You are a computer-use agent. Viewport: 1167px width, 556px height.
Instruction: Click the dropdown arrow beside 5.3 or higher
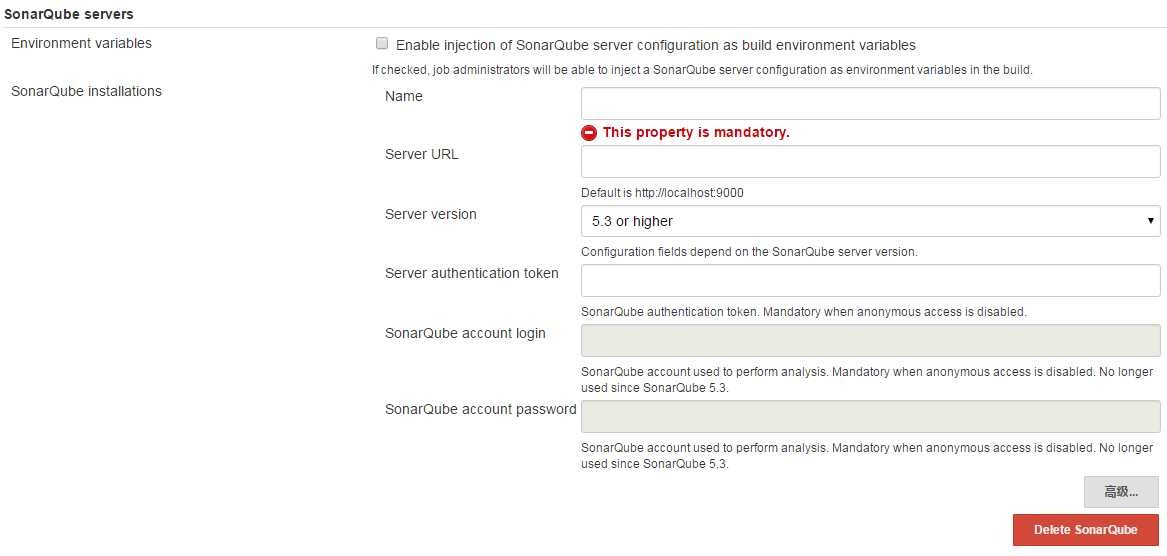tap(1151, 221)
